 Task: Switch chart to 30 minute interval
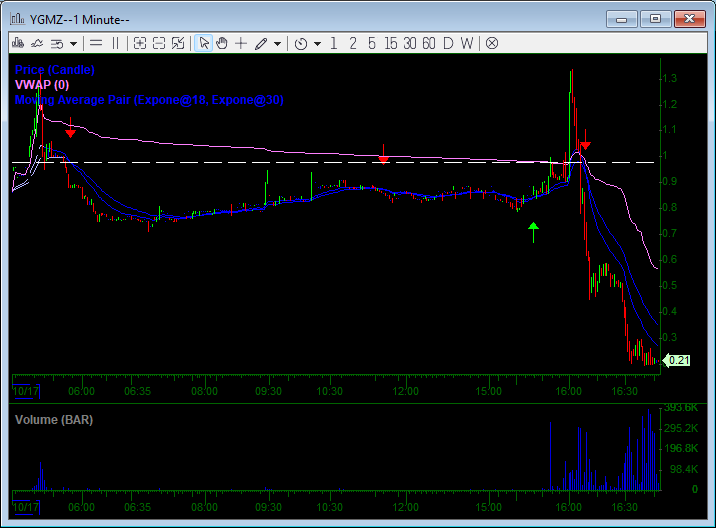(410, 43)
